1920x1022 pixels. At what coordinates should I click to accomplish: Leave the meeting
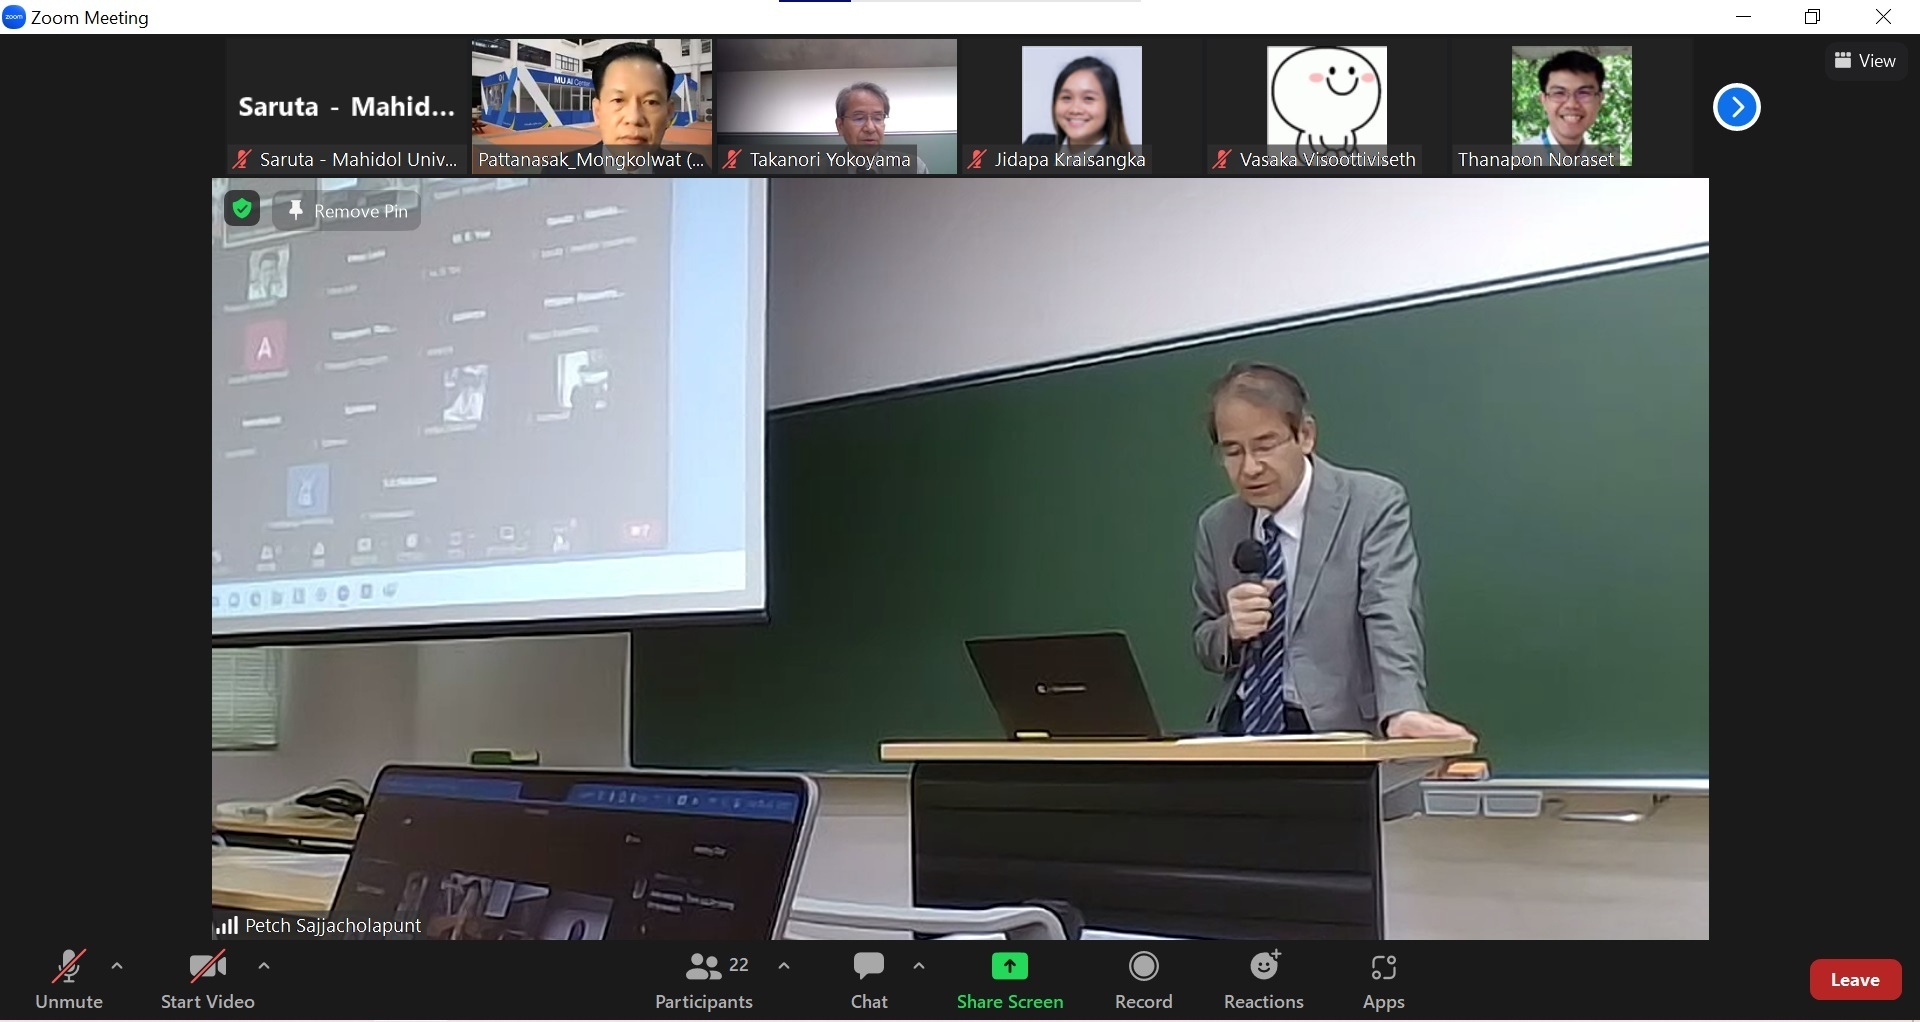tap(1855, 980)
